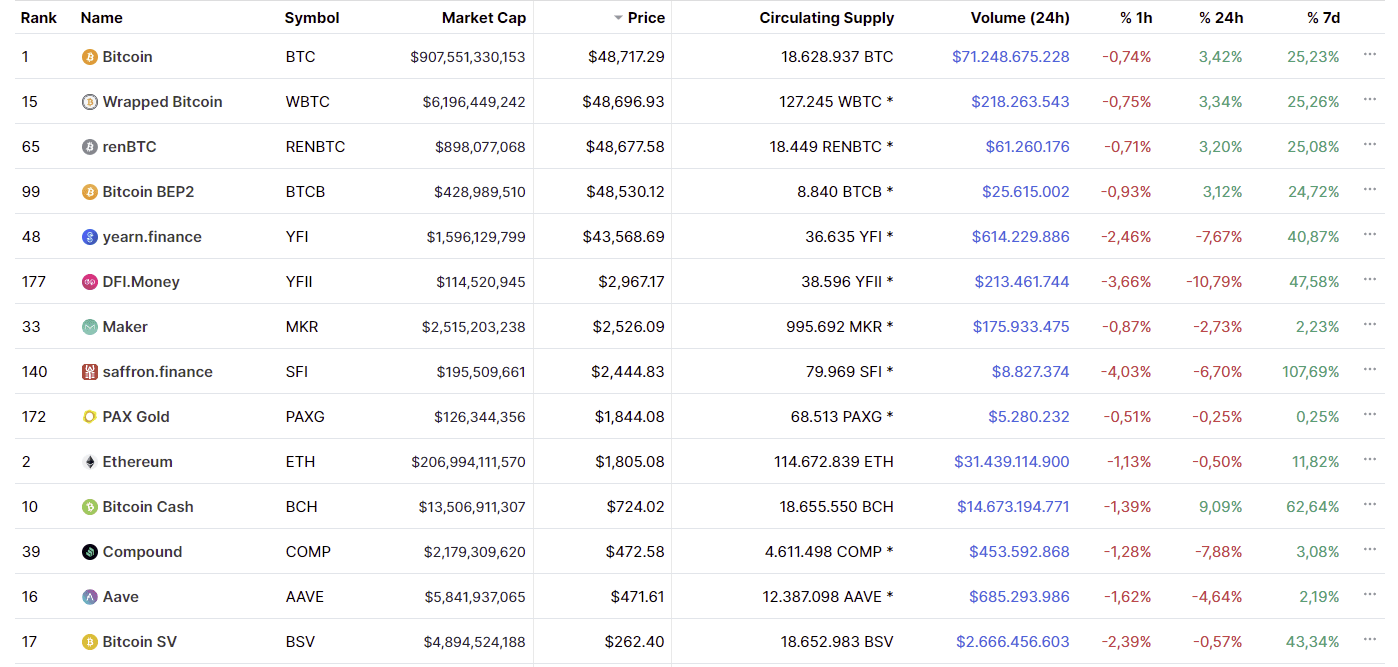Screen dimensions: 1398x667
Task: Click the saffron.finance logo icon
Action: point(90,372)
